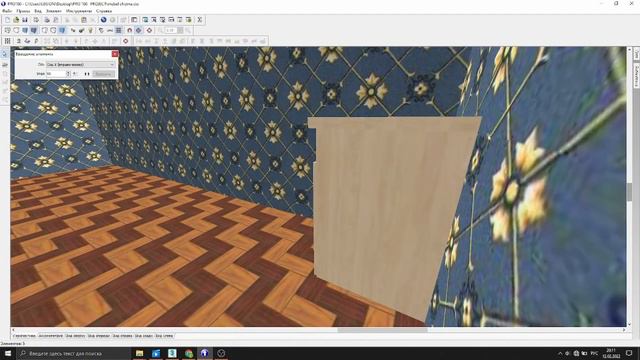Click the Open project folder icon
This screenshot has width=640, height=360.
pos(16,20)
